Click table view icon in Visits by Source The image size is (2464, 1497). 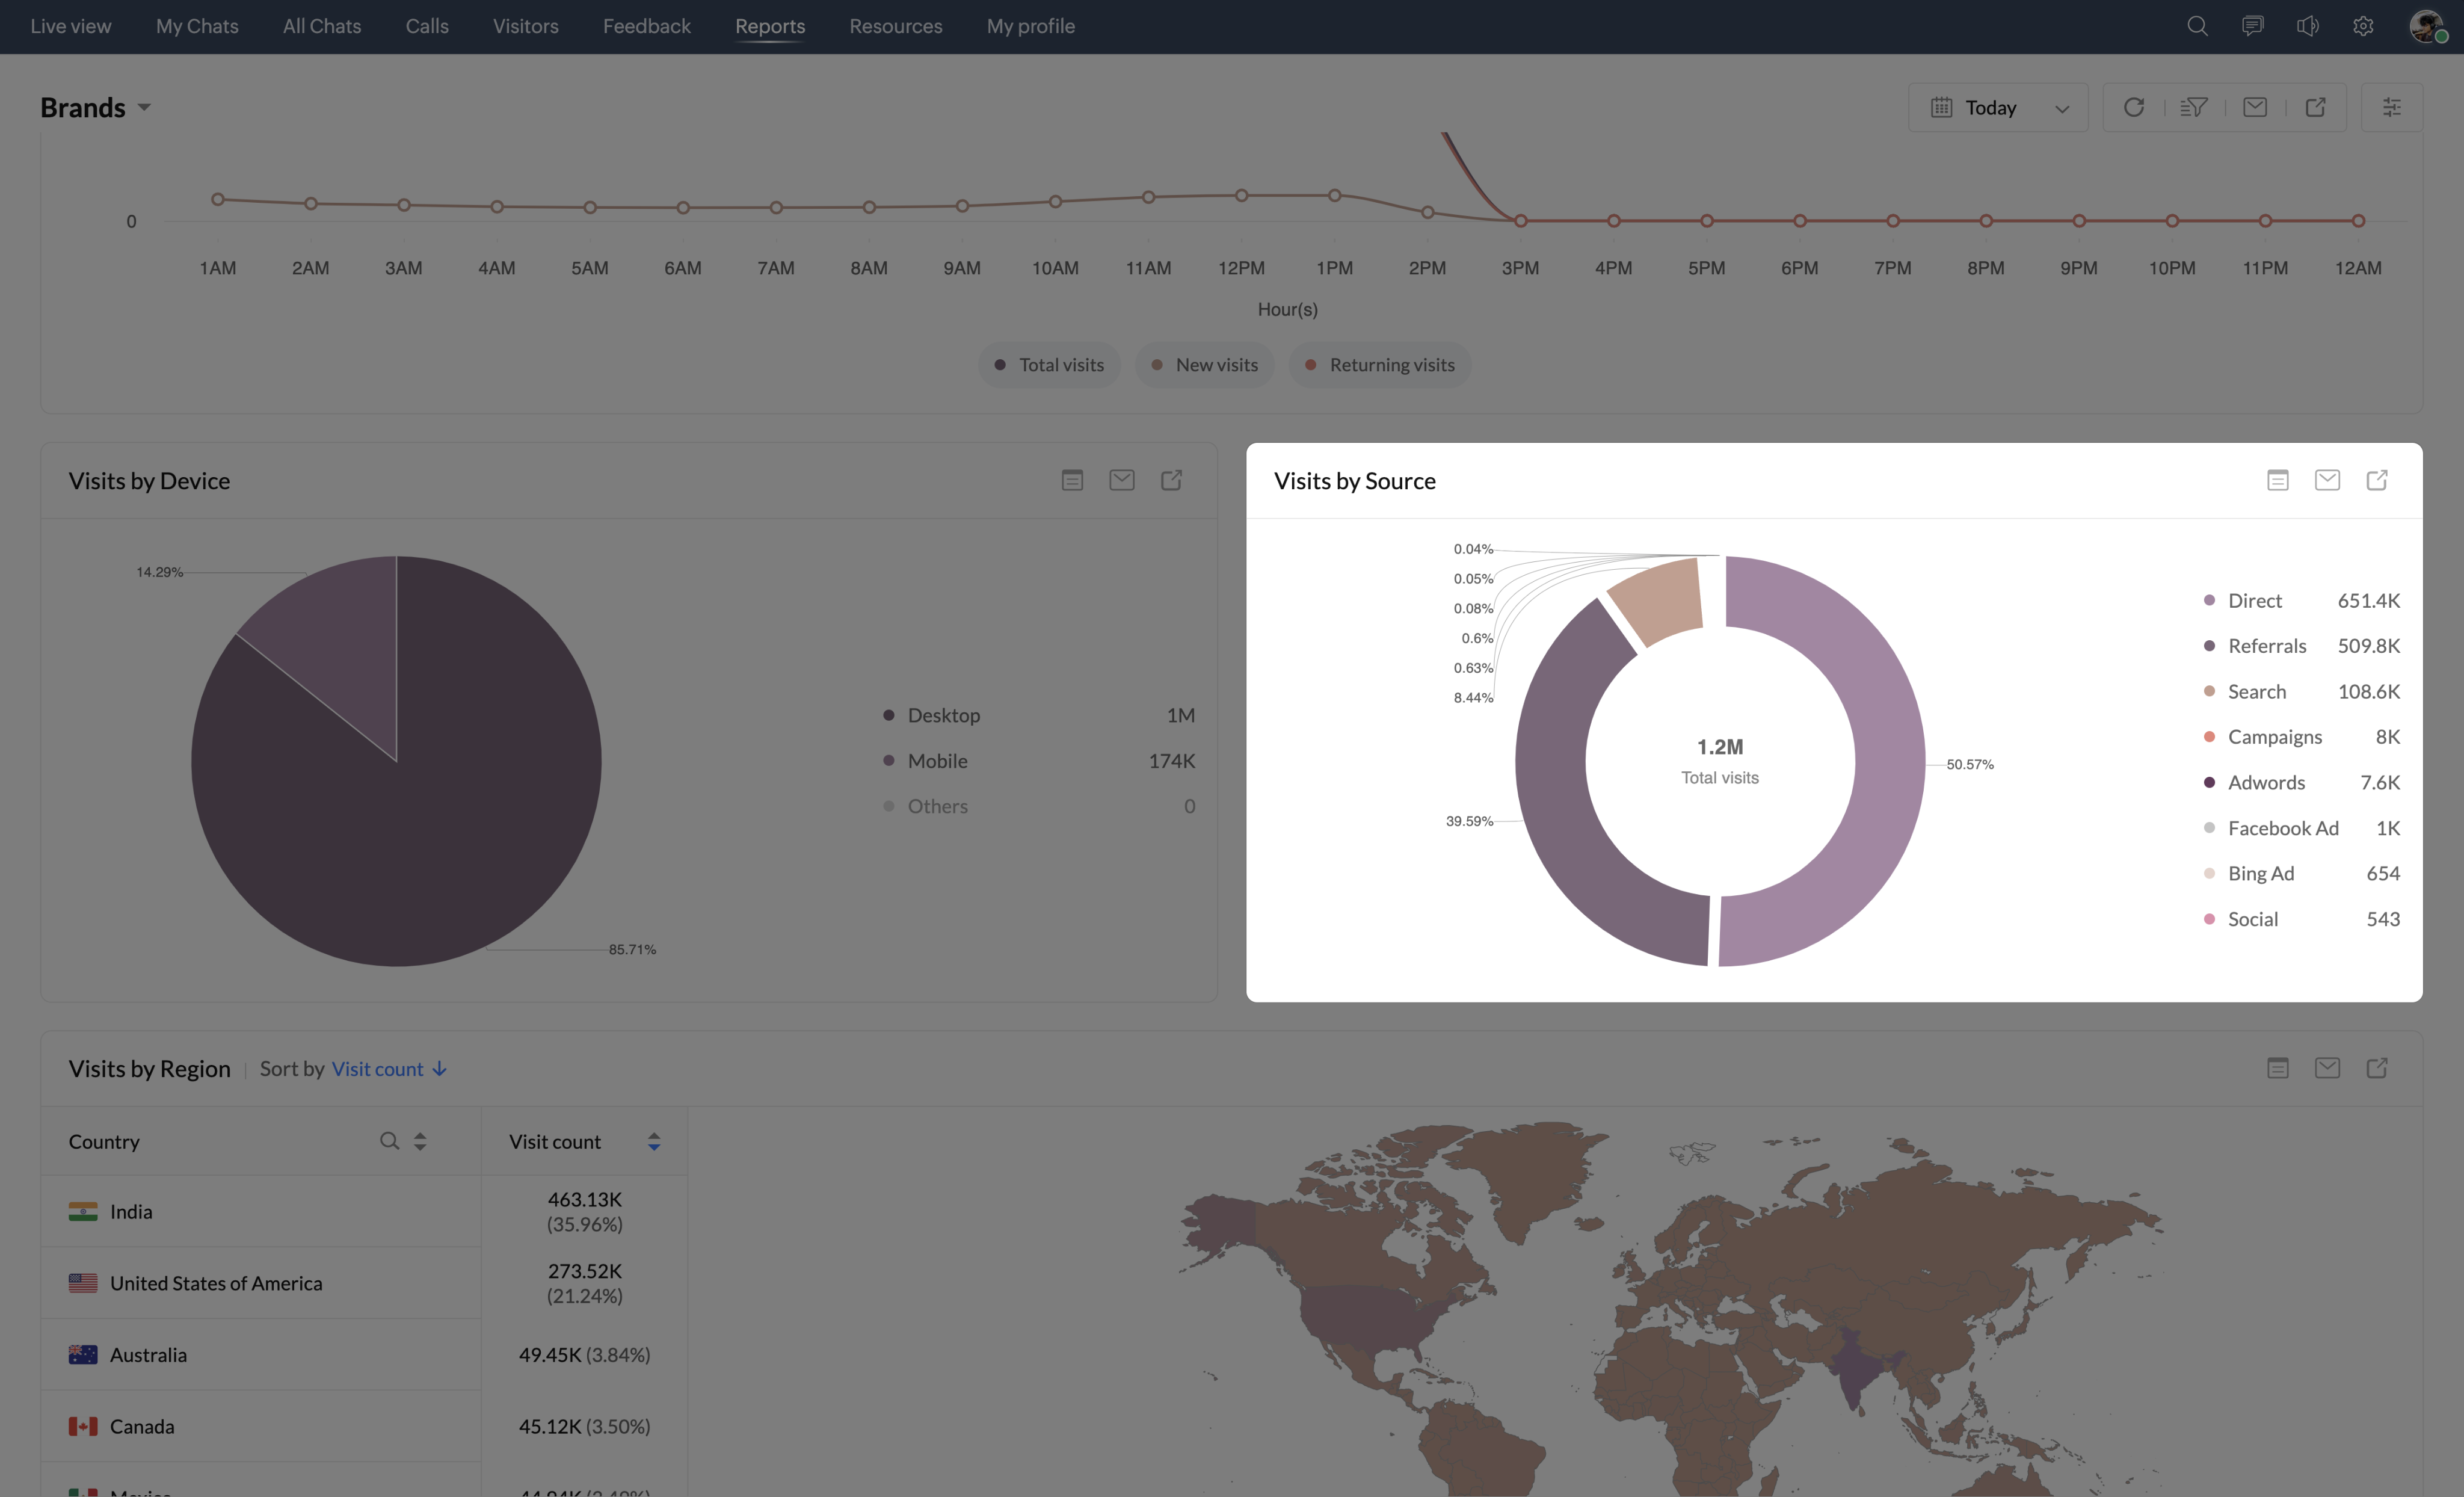pyautogui.click(x=2277, y=481)
